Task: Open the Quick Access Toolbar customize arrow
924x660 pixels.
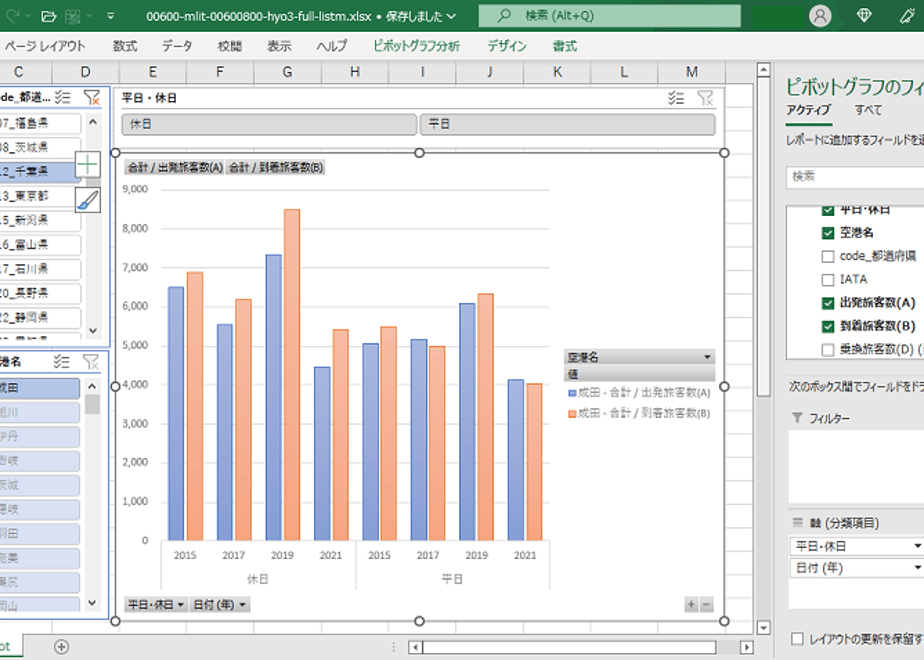Action: click(x=110, y=16)
